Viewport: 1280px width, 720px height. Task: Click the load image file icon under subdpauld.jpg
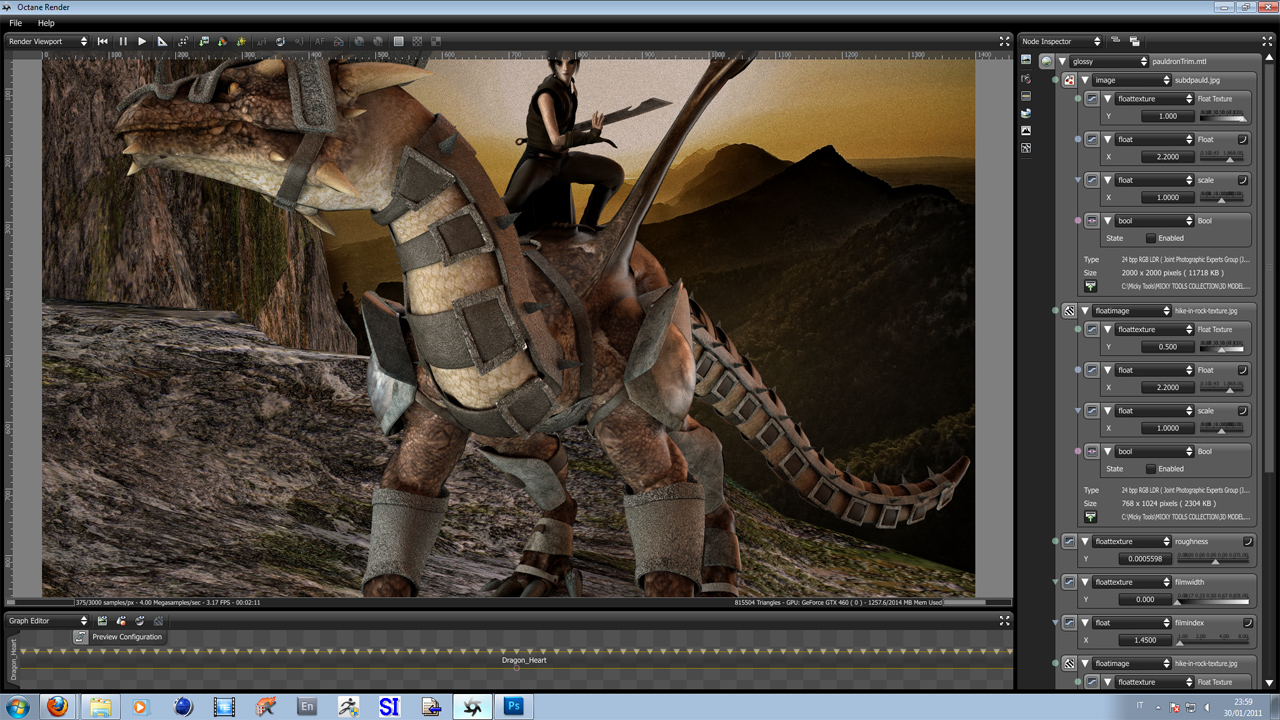coord(1091,286)
